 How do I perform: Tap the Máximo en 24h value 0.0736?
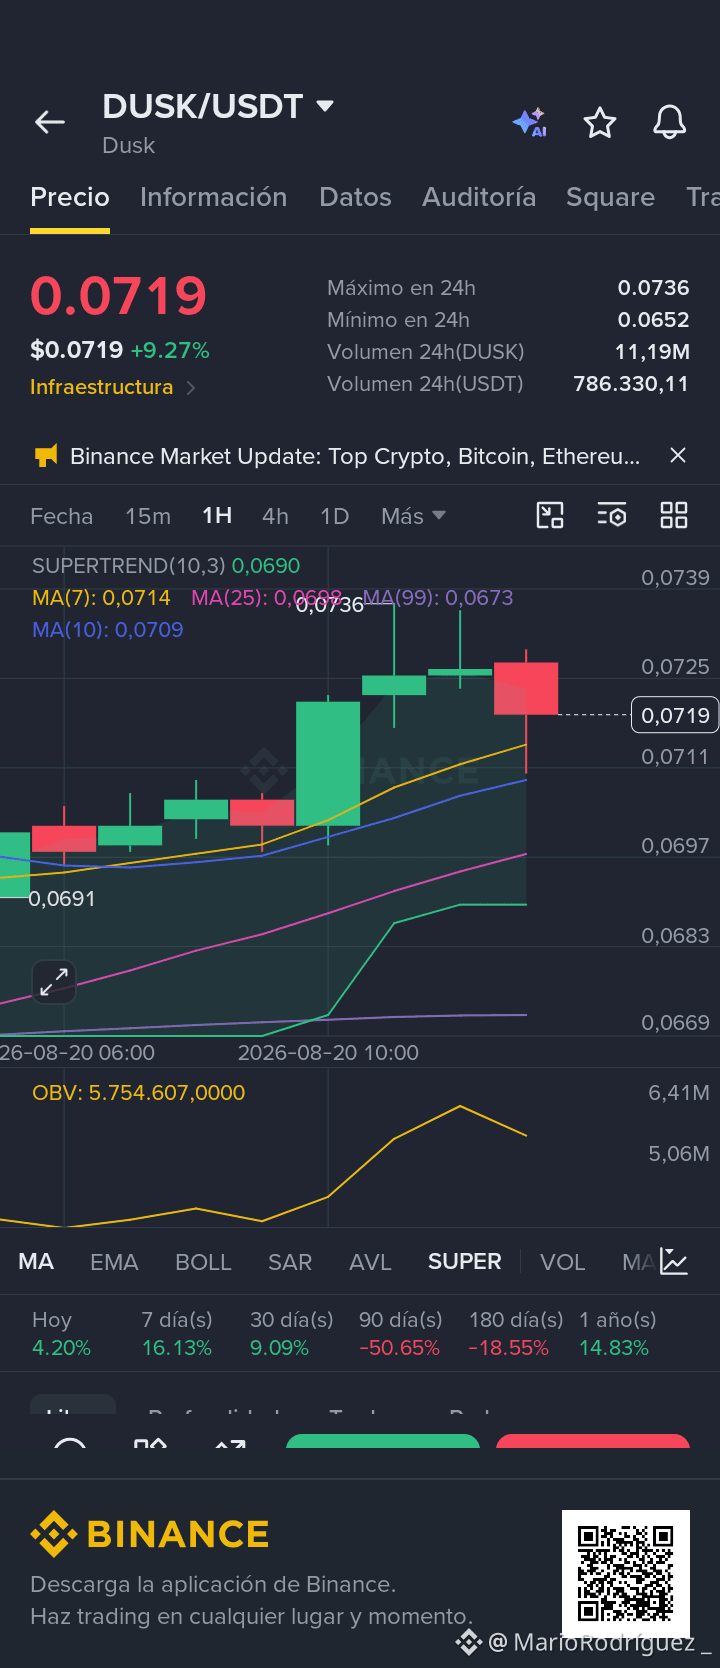click(653, 288)
